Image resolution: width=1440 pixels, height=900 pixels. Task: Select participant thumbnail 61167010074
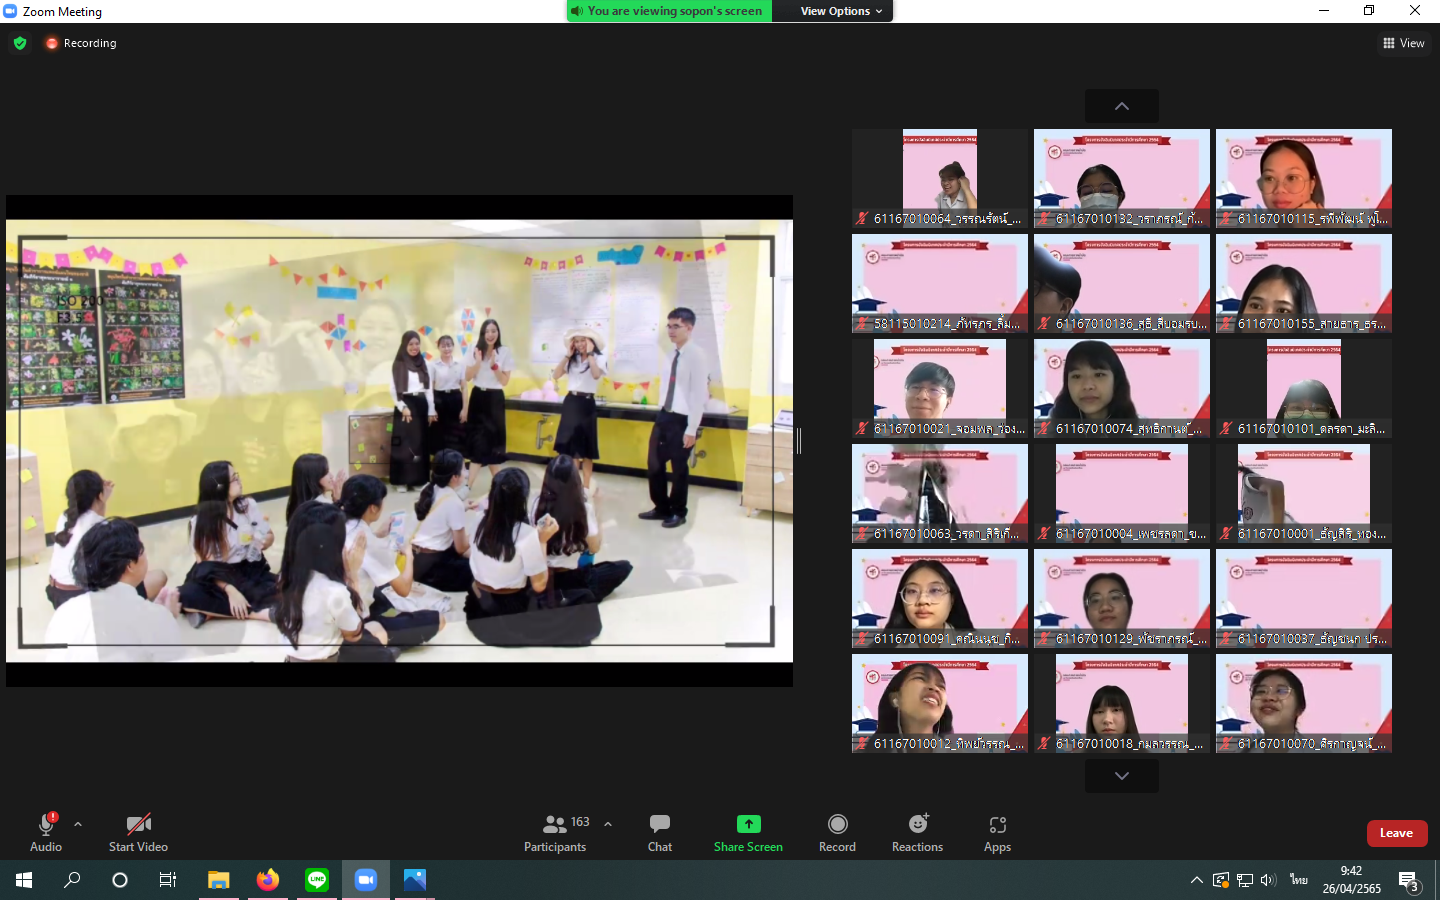pos(1121,388)
